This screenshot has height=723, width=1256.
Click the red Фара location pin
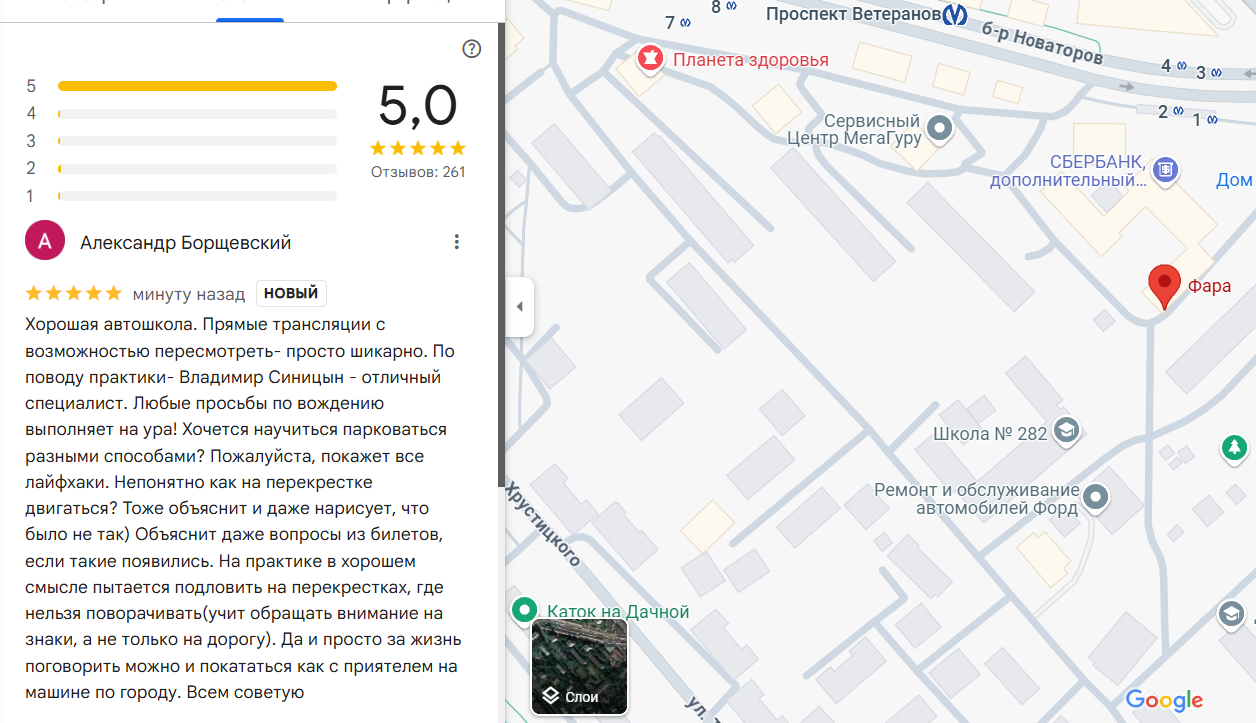pos(1163,286)
